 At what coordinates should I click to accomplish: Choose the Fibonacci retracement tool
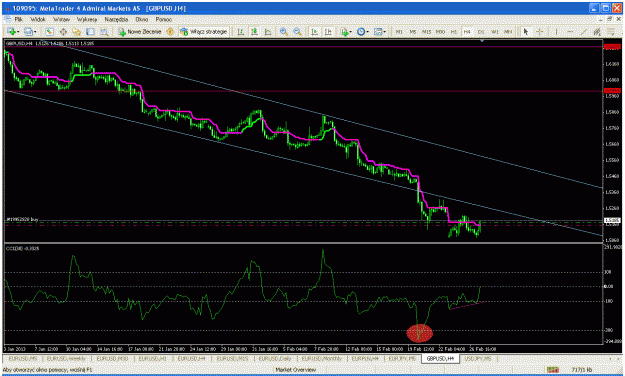pos(611,32)
